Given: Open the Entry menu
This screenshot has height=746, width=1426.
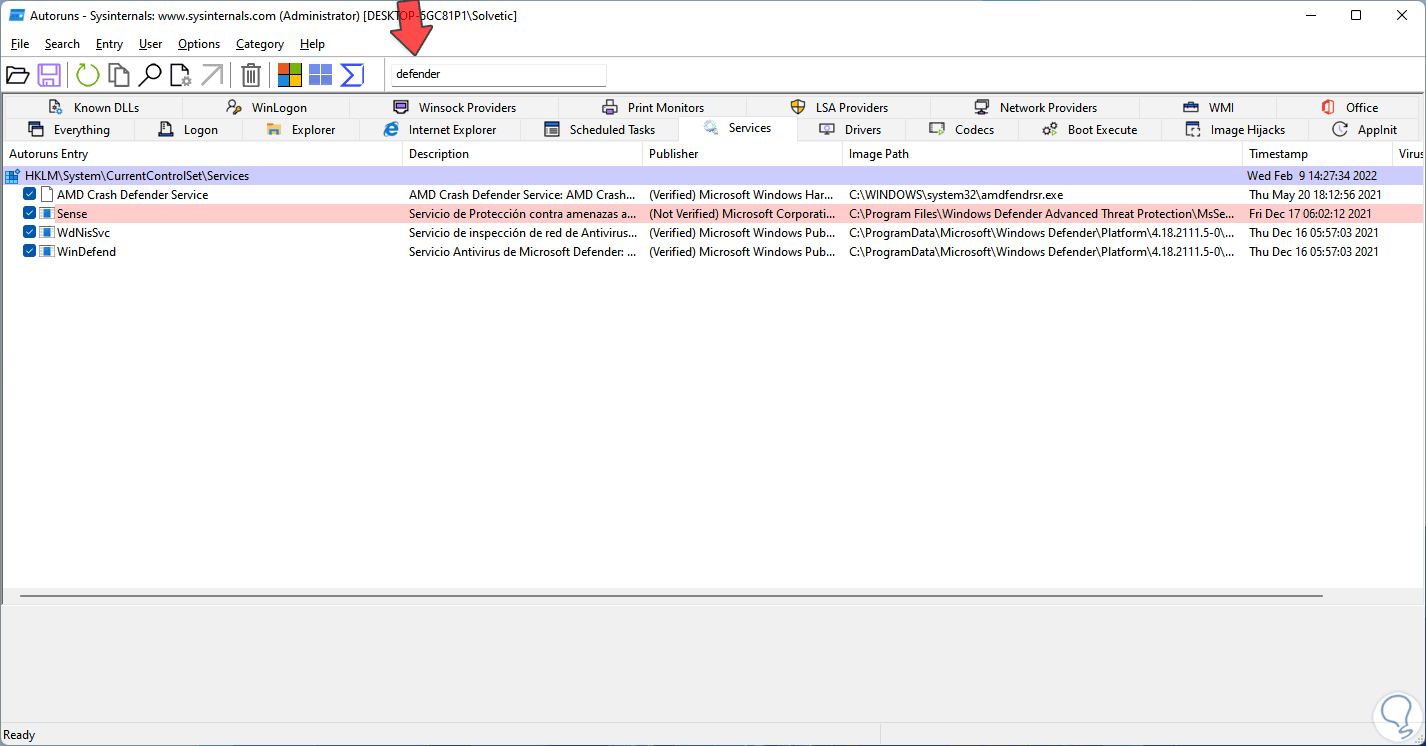Looking at the screenshot, I should coord(109,44).
